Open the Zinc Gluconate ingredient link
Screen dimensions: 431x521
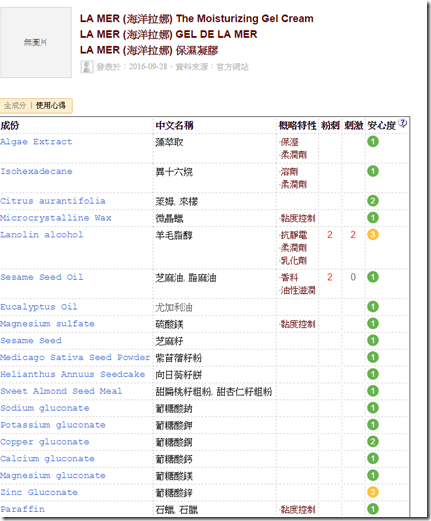pos(39,492)
